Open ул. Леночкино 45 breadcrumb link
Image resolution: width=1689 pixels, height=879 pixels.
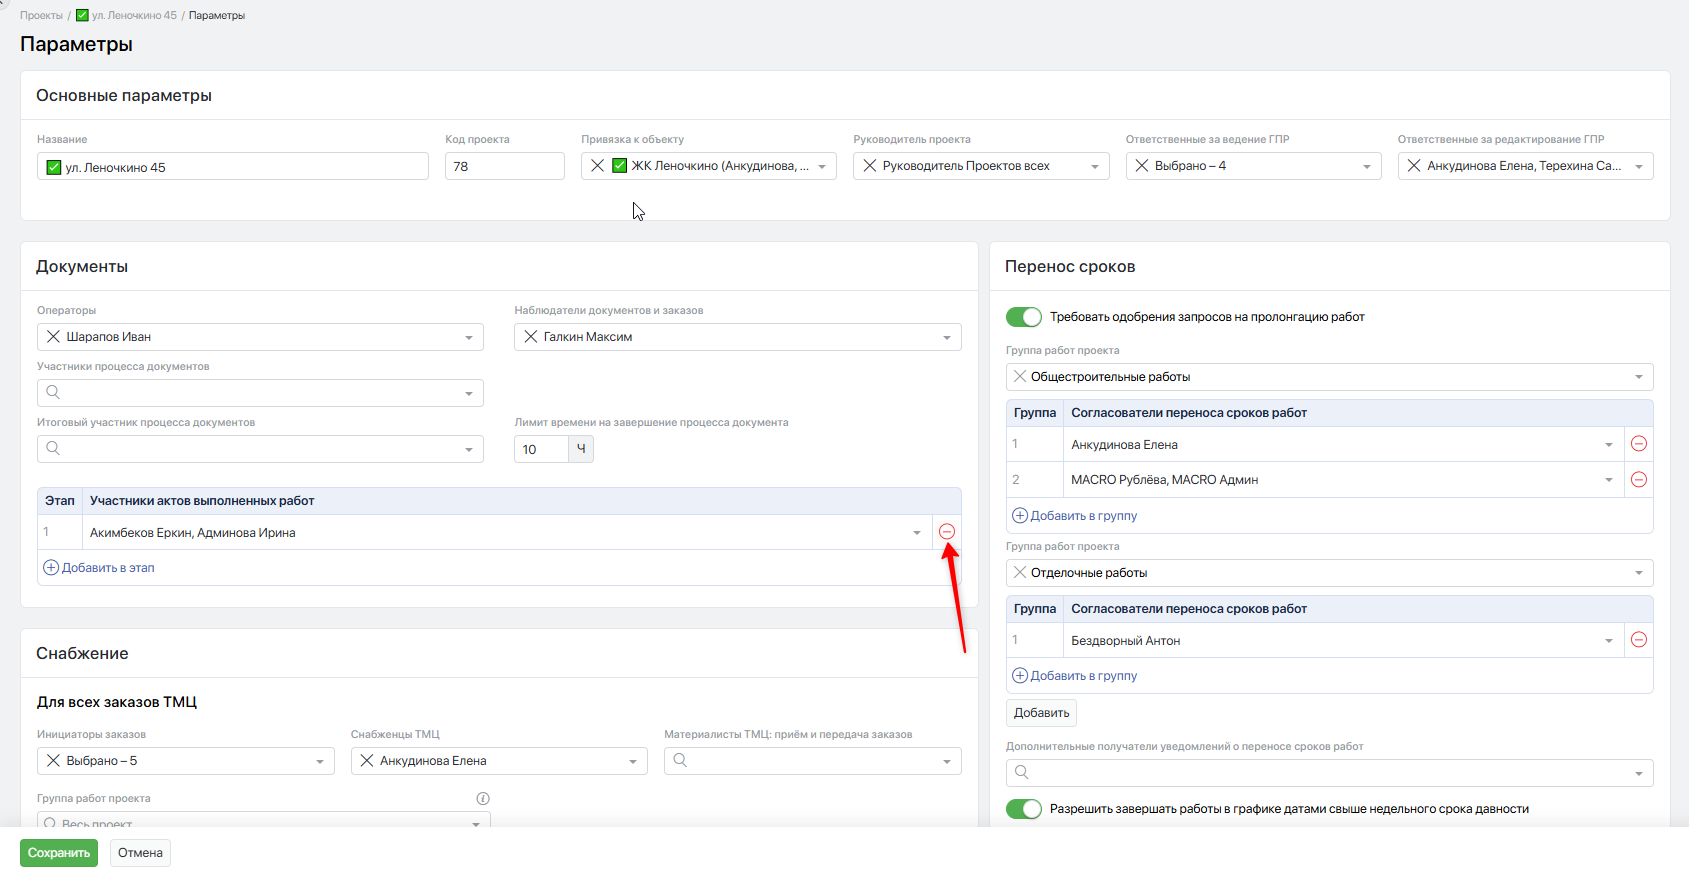[x=133, y=15]
